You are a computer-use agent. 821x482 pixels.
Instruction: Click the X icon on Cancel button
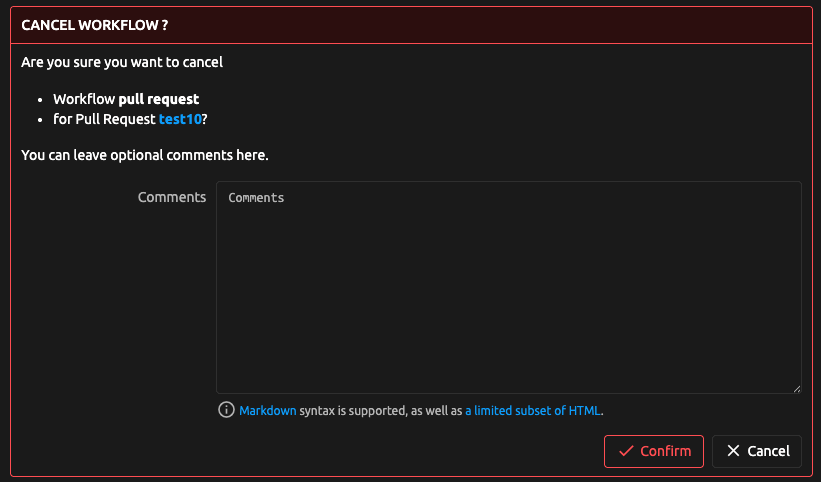(x=734, y=451)
